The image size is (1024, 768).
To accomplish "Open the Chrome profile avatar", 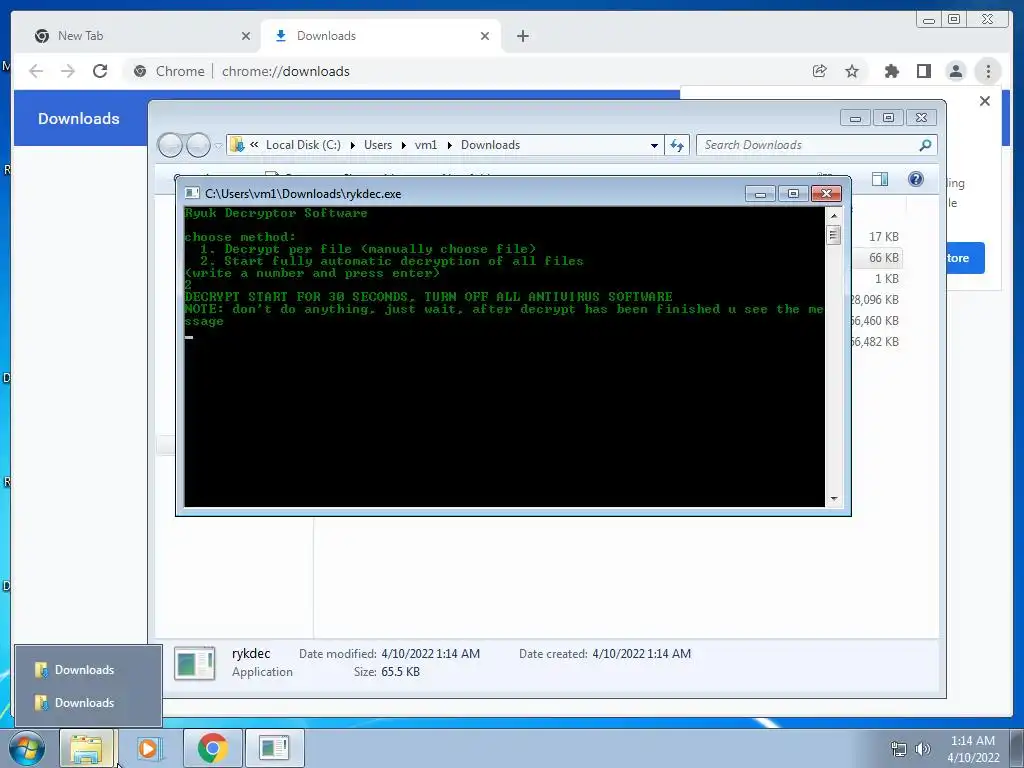I will click(x=955, y=71).
